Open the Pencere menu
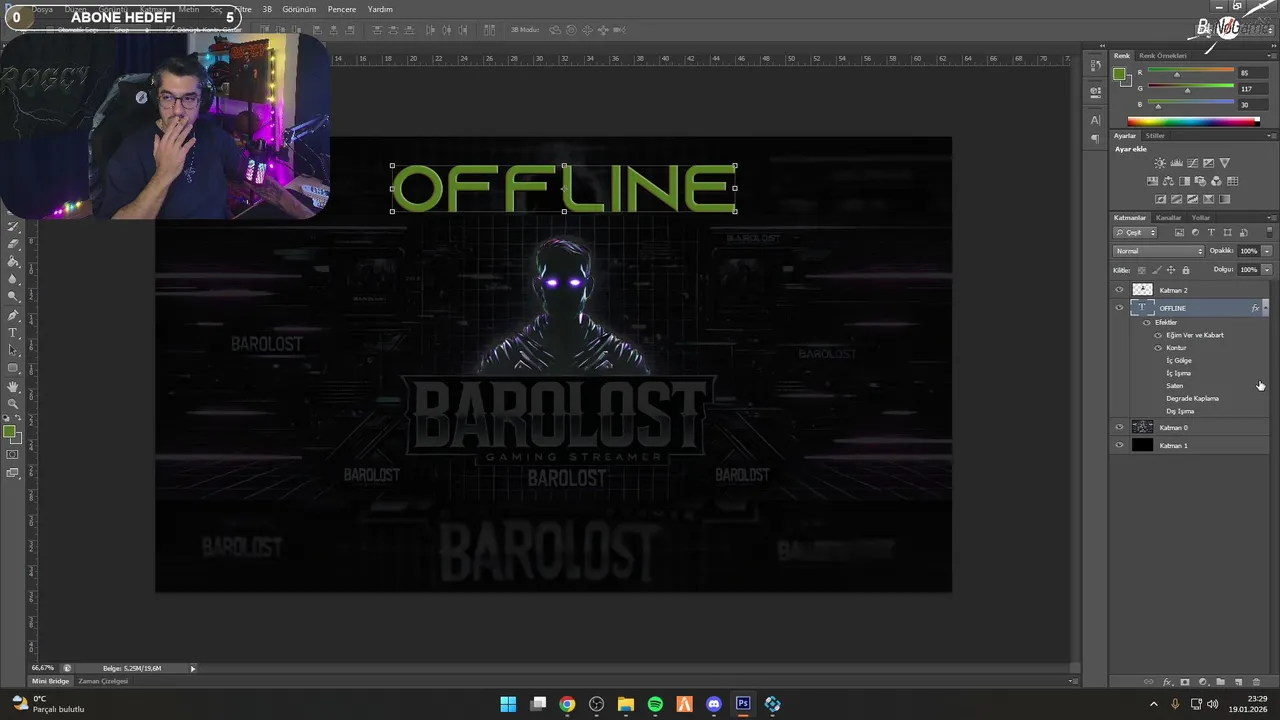This screenshot has width=1280, height=720. (x=342, y=9)
